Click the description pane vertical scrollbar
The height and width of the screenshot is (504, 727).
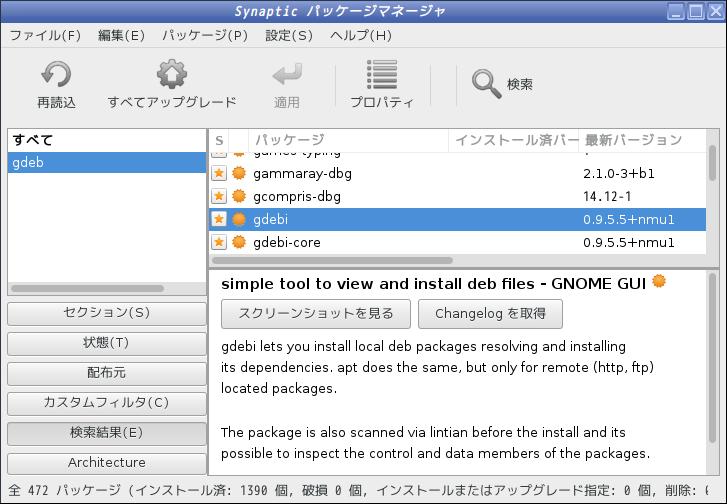click(712, 357)
